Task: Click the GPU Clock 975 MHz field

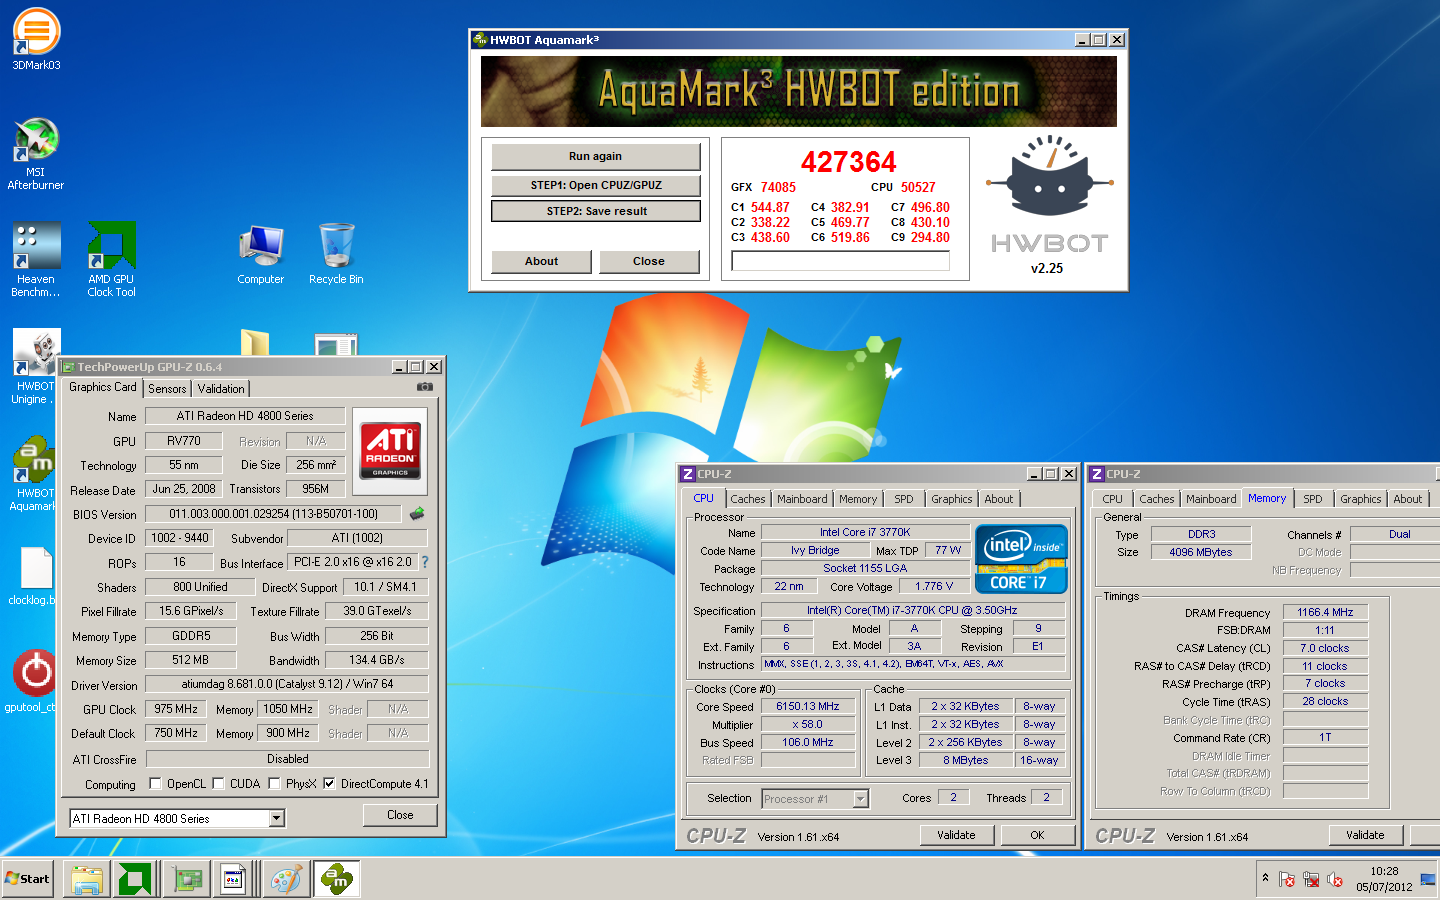Action: [x=176, y=709]
